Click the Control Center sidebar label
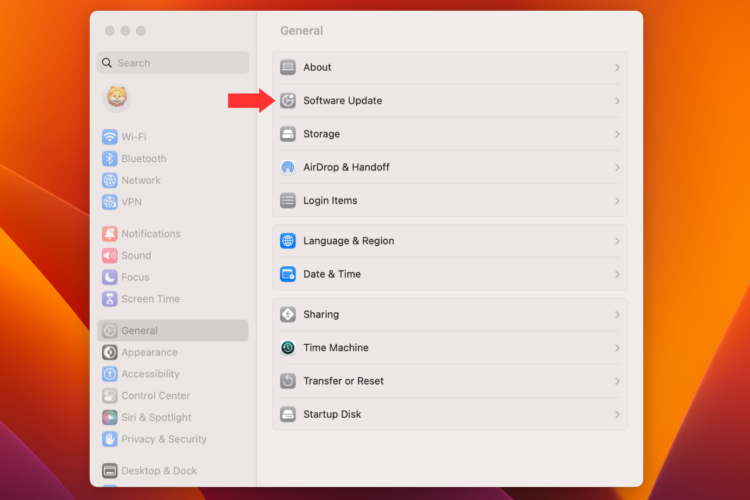750x500 pixels. [x=155, y=396]
